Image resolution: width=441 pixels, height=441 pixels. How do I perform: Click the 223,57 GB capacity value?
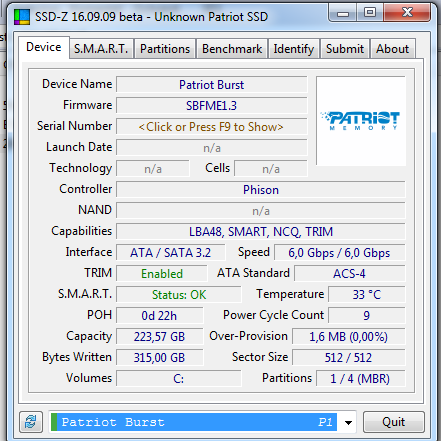159,337
